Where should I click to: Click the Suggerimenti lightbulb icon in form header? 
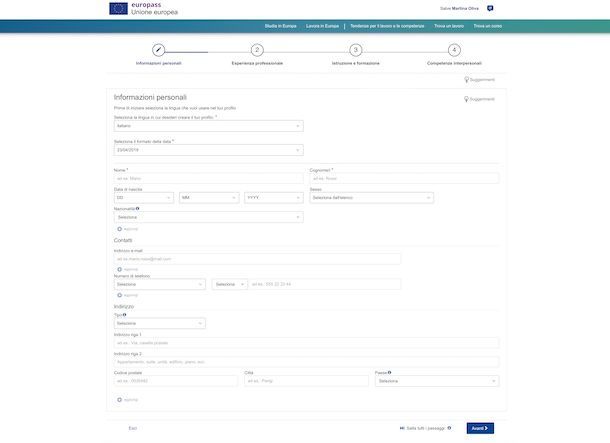[x=466, y=99]
